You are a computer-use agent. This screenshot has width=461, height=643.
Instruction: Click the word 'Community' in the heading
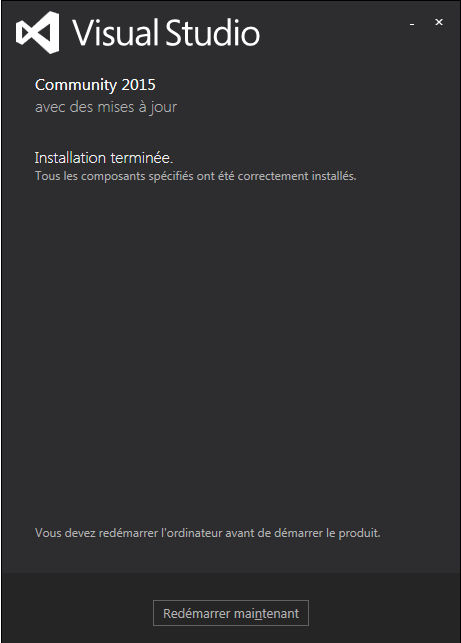click(76, 85)
